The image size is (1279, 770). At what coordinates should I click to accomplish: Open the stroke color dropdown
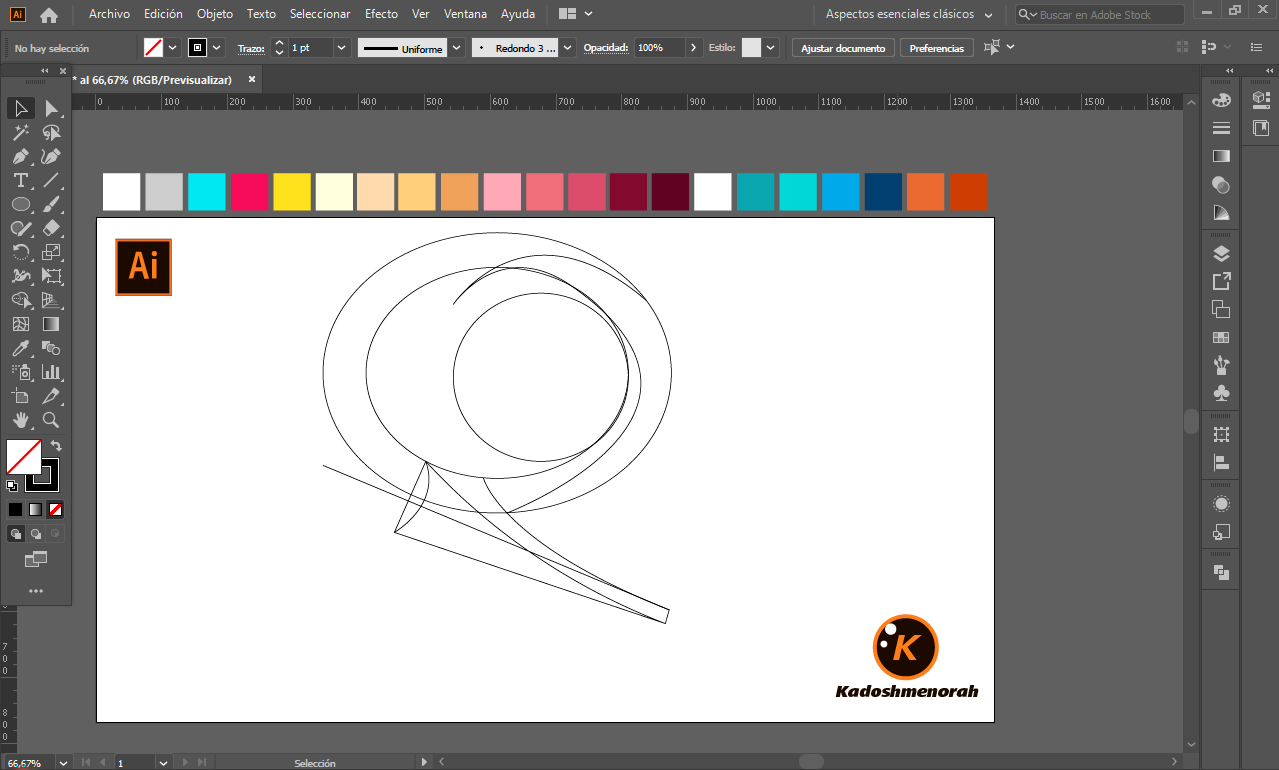tap(217, 48)
